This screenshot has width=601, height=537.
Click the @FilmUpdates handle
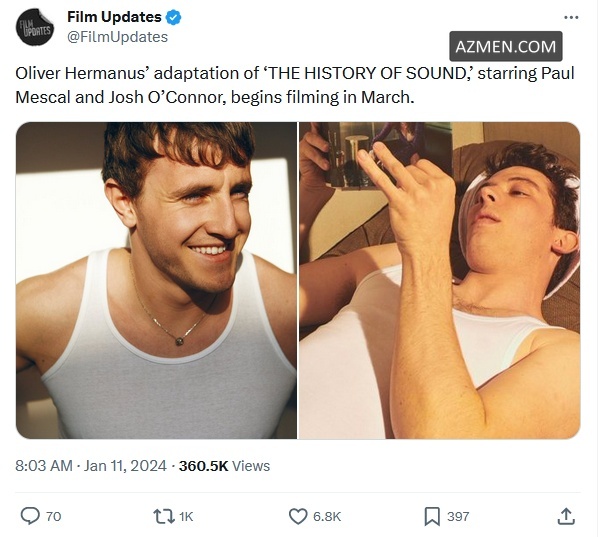(117, 37)
